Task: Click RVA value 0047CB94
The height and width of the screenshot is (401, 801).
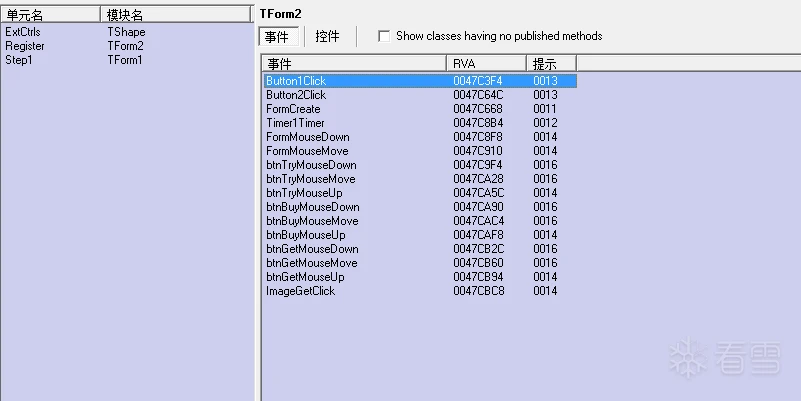Action: click(x=478, y=277)
